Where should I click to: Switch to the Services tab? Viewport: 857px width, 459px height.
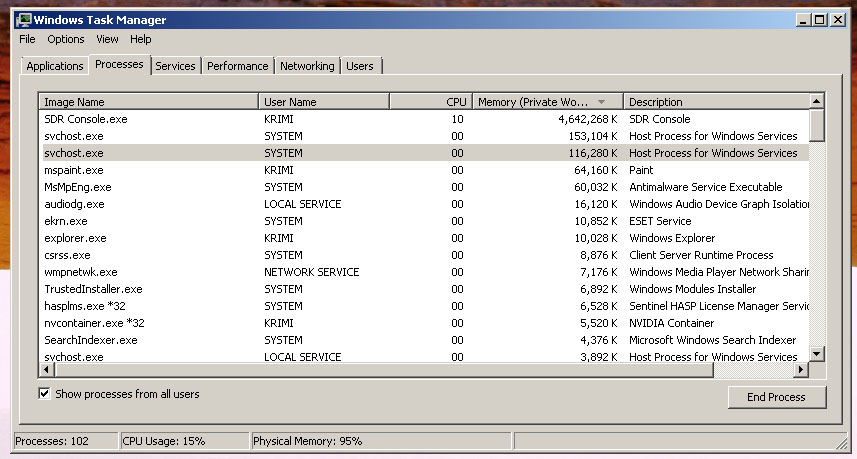175,66
